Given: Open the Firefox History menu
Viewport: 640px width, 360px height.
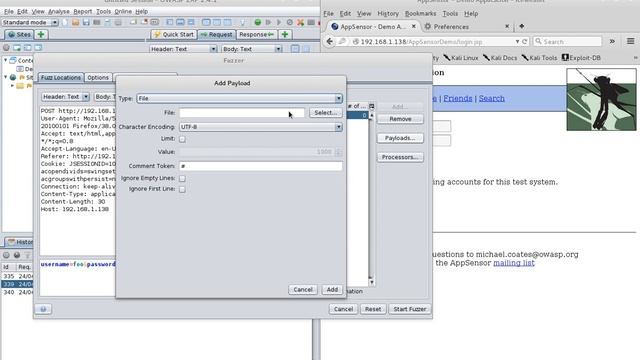Looking at the screenshot, I should pos(388,13).
